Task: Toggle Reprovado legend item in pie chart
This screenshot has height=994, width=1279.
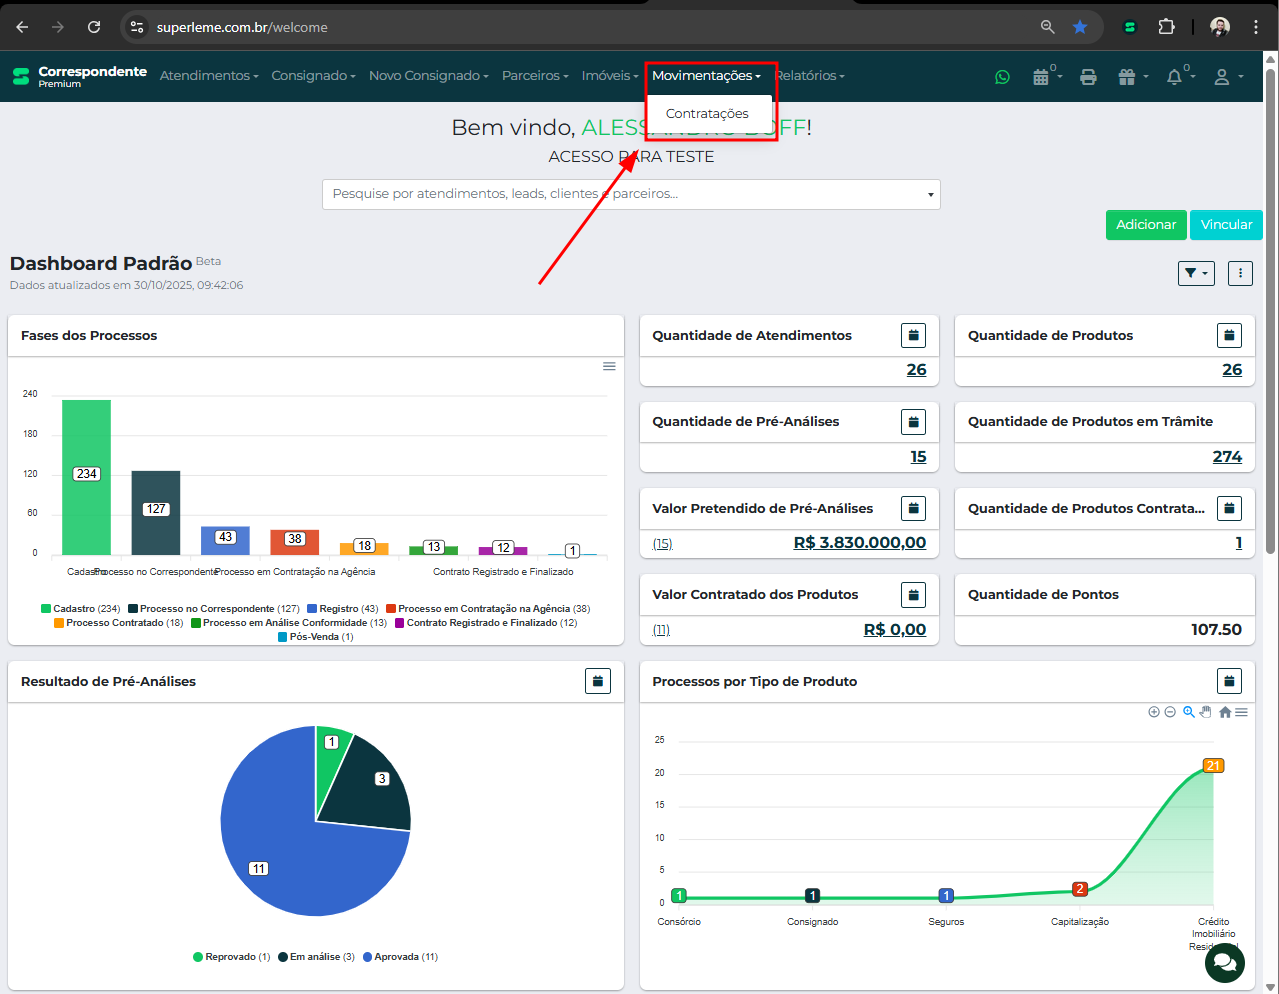Action: pyautogui.click(x=231, y=957)
